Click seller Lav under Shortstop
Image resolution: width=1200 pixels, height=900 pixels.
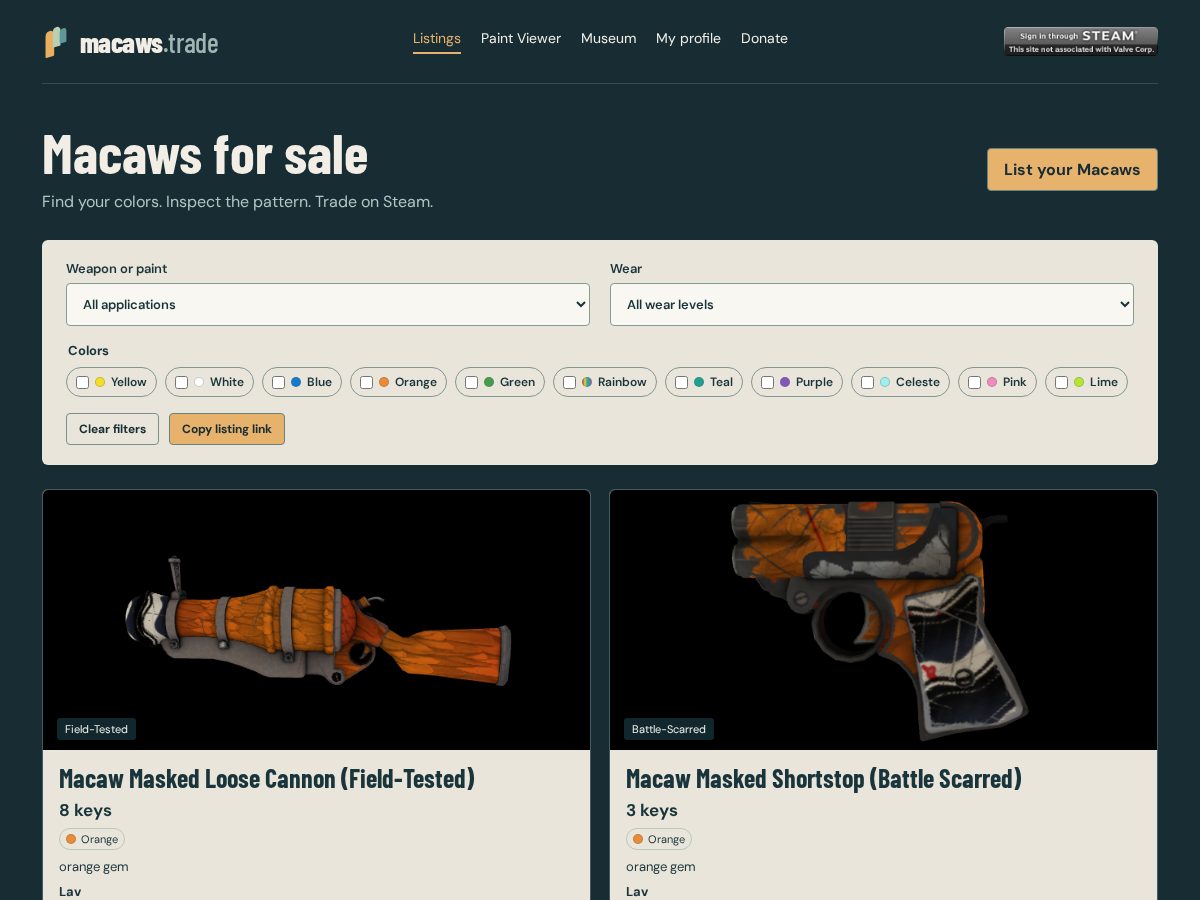click(x=637, y=891)
